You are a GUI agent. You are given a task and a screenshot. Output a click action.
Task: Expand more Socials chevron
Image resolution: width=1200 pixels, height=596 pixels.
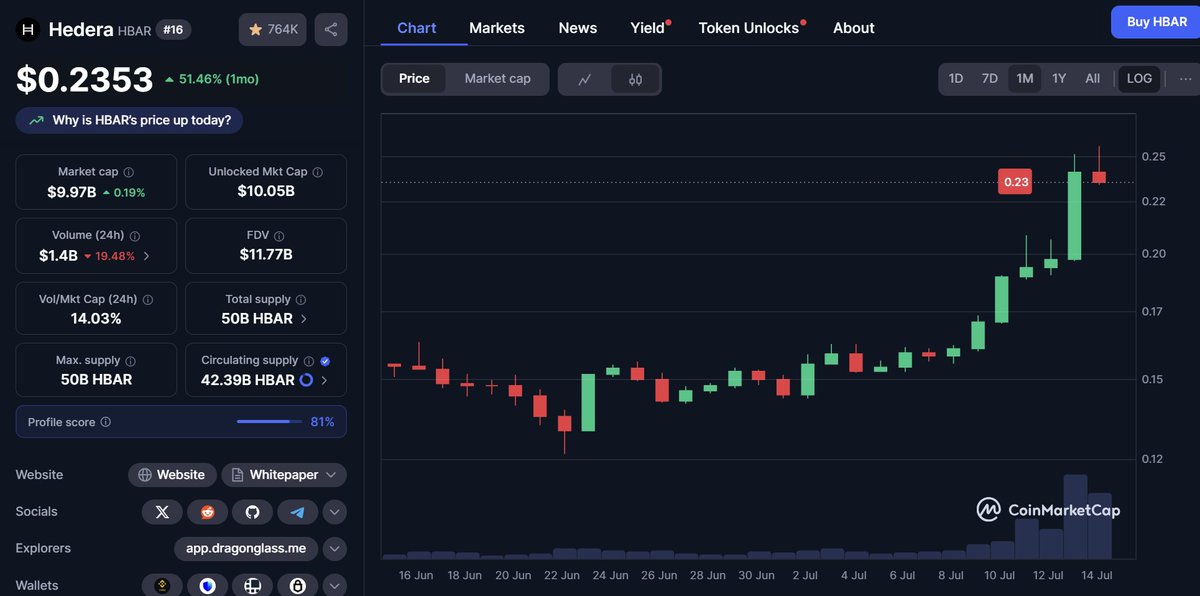[x=335, y=512]
